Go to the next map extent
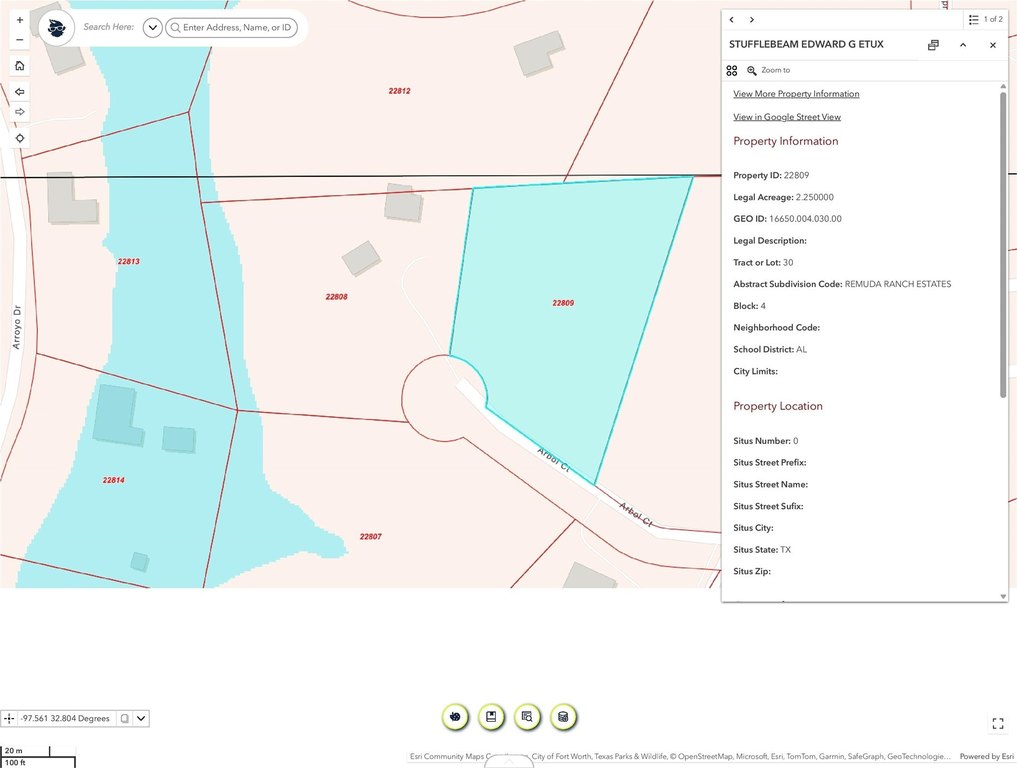Image resolution: width=1017 pixels, height=768 pixels. [x=19, y=112]
